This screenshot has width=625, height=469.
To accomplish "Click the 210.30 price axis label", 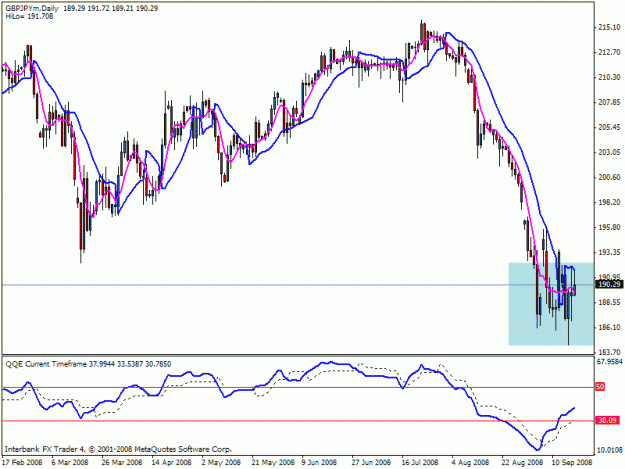I will [x=609, y=77].
